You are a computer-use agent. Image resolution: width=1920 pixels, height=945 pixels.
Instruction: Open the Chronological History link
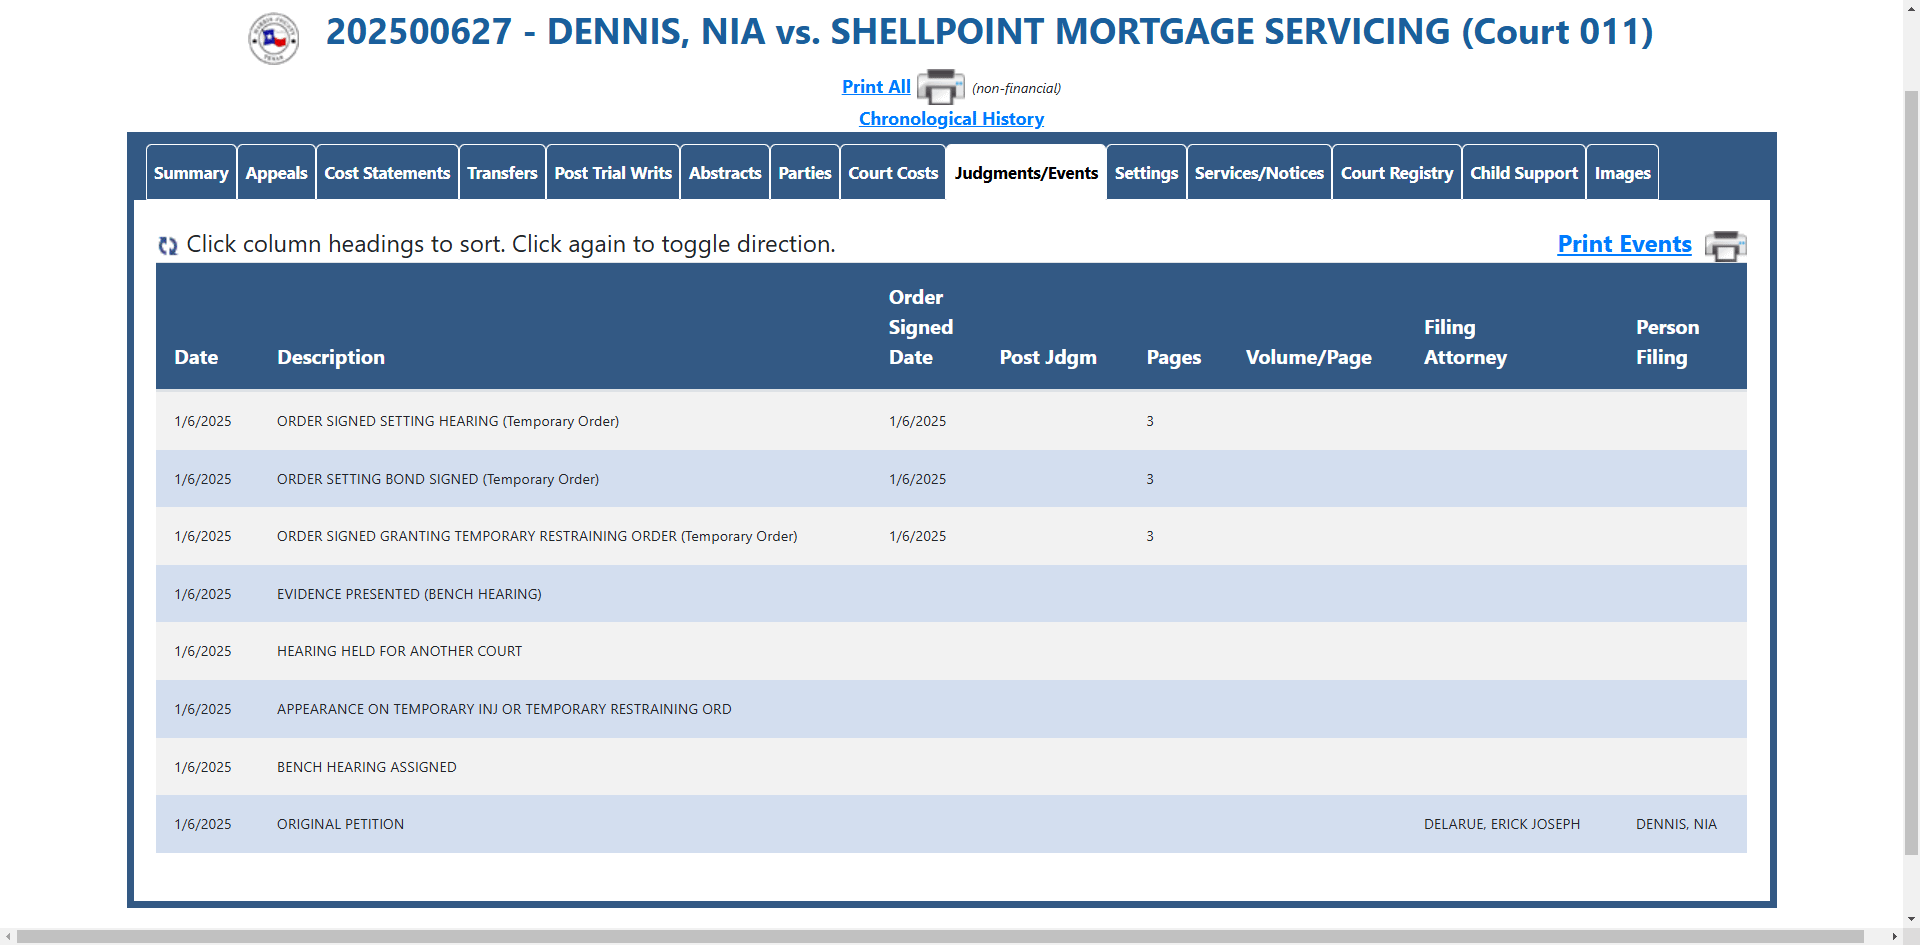951,119
